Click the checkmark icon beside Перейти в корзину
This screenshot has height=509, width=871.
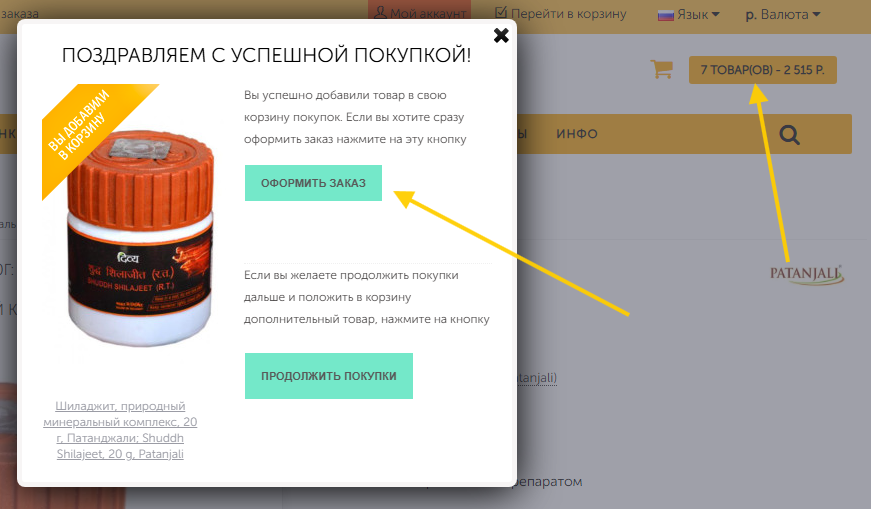[502, 13]
